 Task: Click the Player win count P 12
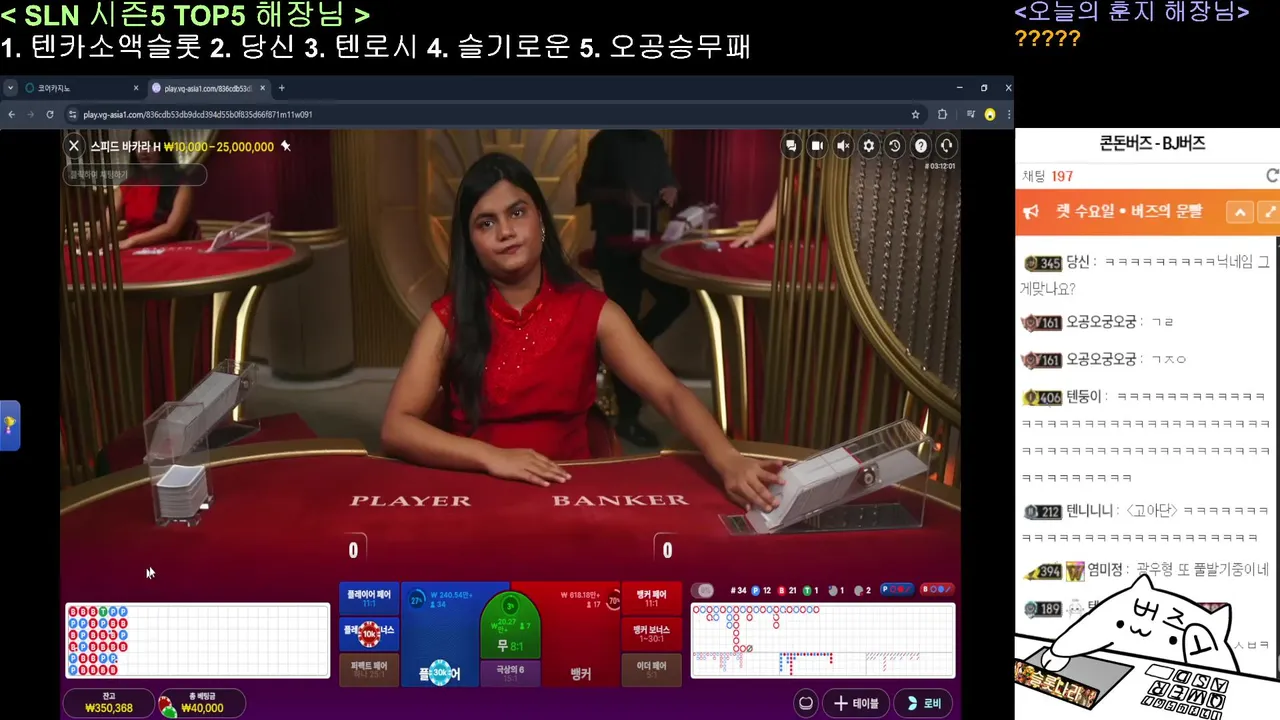761,590
